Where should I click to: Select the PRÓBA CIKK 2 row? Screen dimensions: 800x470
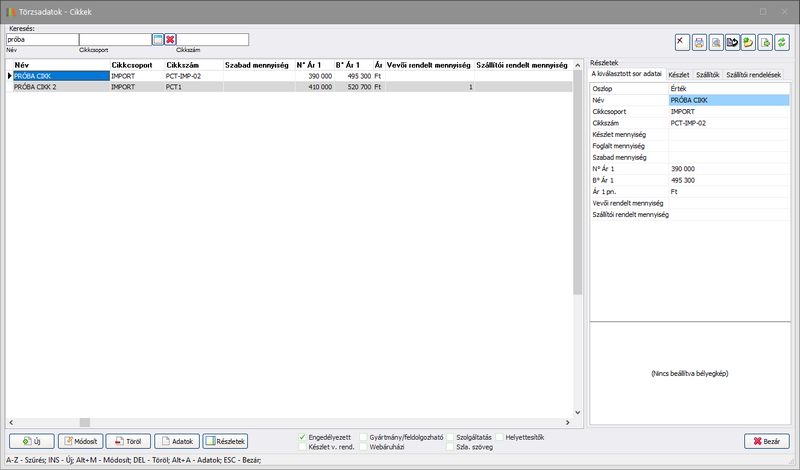click(x=60, y=87)
